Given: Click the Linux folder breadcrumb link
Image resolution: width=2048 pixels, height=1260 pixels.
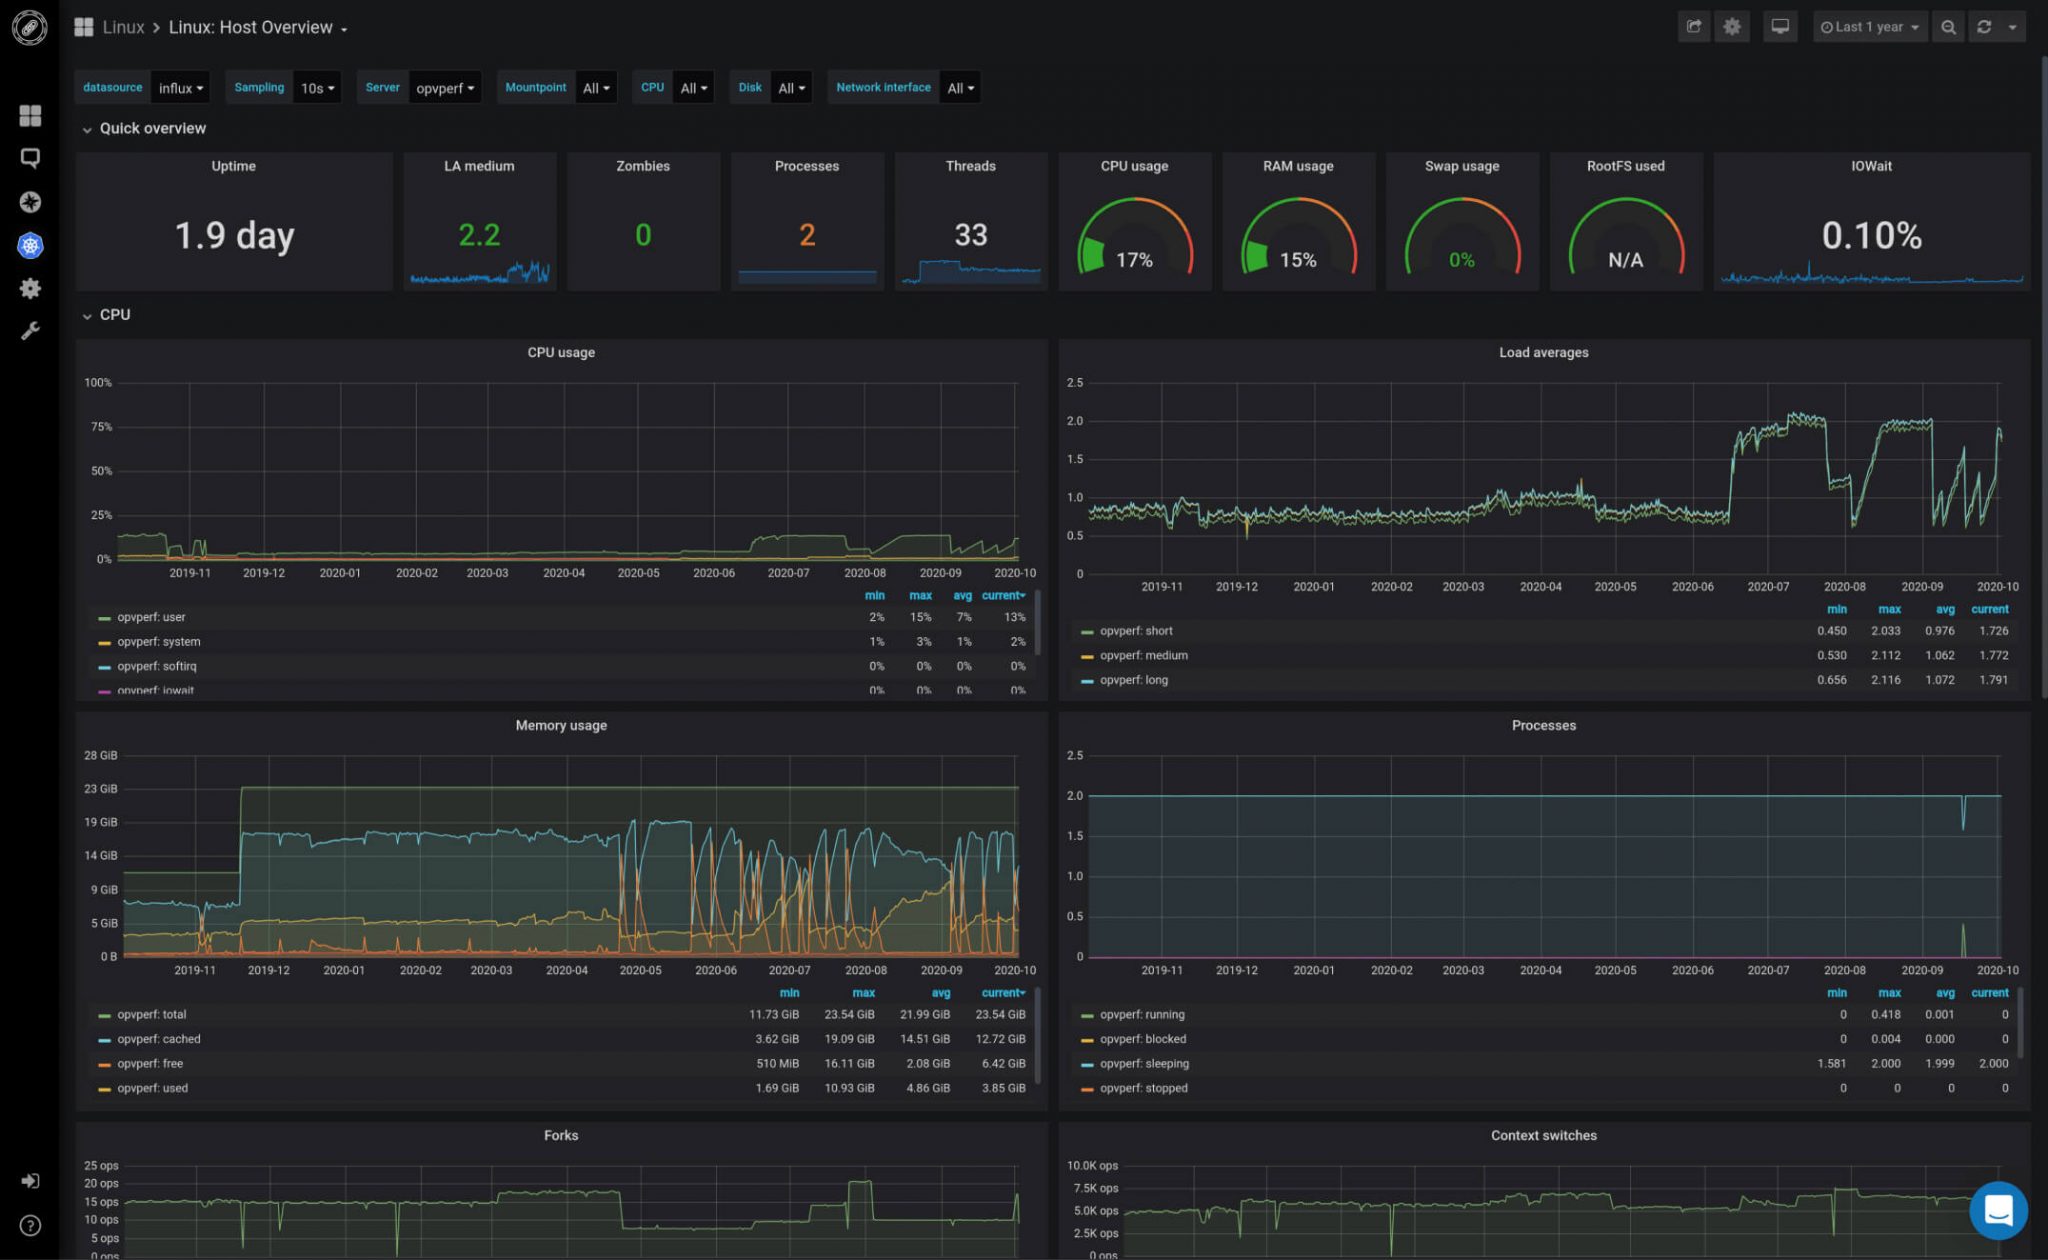Looking at the screenshot, I should tap(123, 28).
